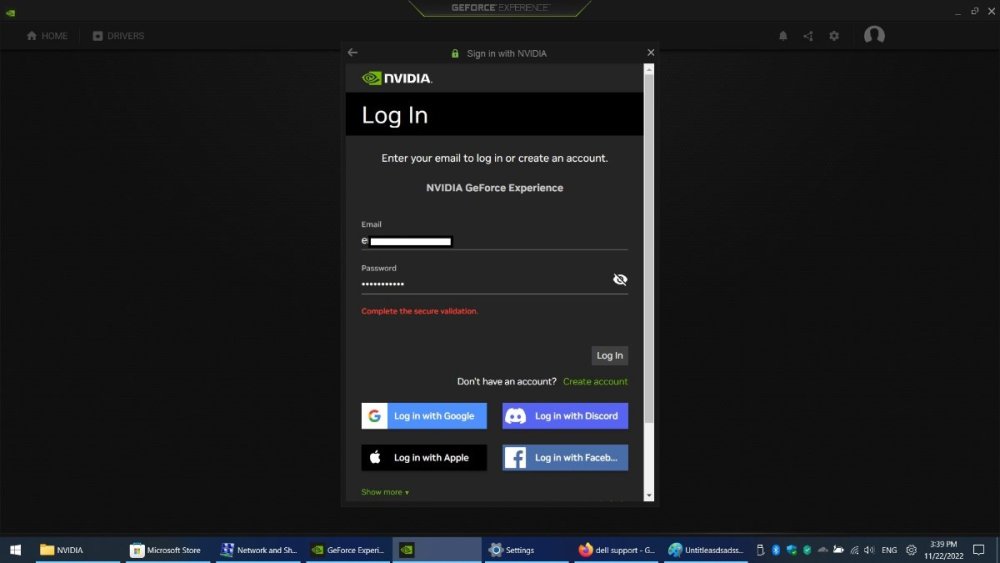The height and width of the screenshot is (563, 1000).
Task: Click the USB safely remove tray icon
Action: (760, 550)
